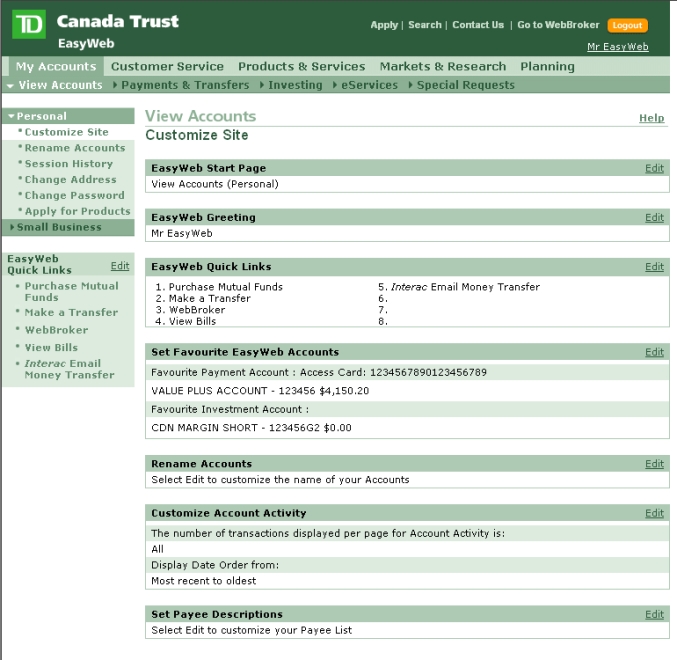This screenshot has width=677, height=660.
Task: Click the TD logo icon
Action: (x=28, y=24)
